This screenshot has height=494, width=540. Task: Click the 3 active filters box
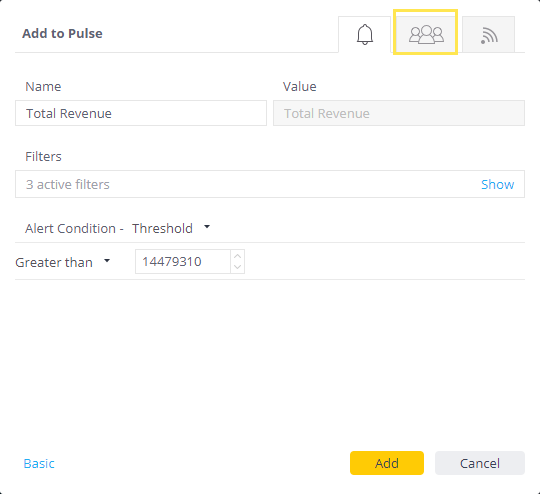(270, 184)
